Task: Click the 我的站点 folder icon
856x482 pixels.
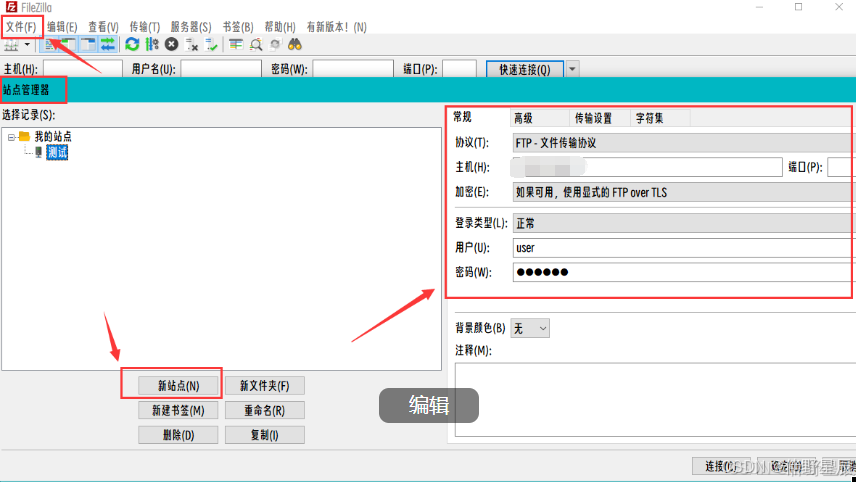Action: point(24,136)
